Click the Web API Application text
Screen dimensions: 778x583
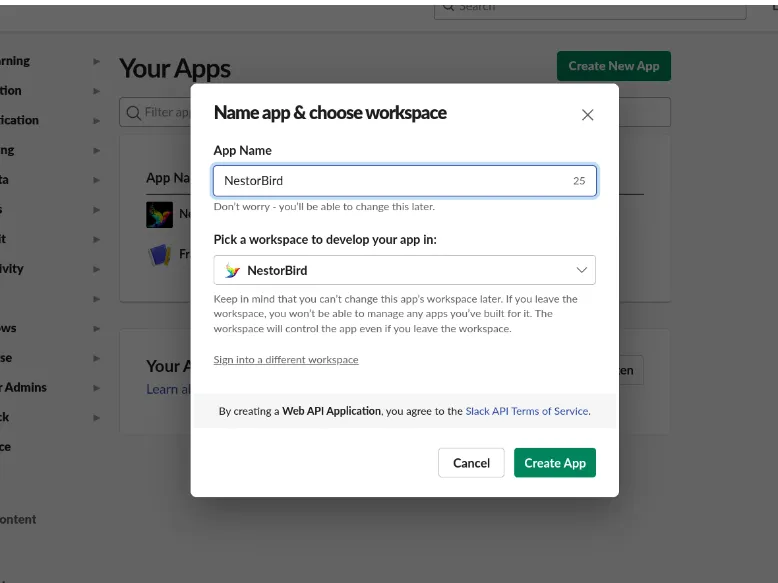pos(331,411)
